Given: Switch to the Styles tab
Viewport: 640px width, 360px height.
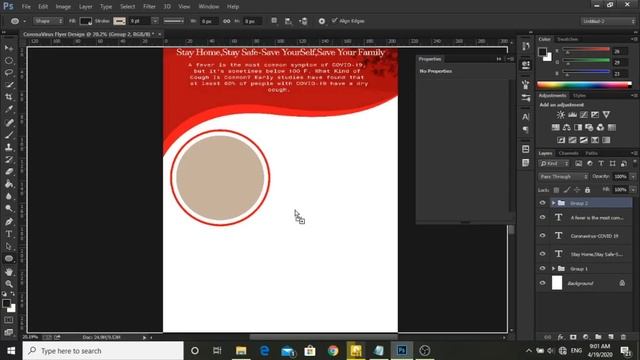Looking at the screenshot, I should click(x=579, y=96).
